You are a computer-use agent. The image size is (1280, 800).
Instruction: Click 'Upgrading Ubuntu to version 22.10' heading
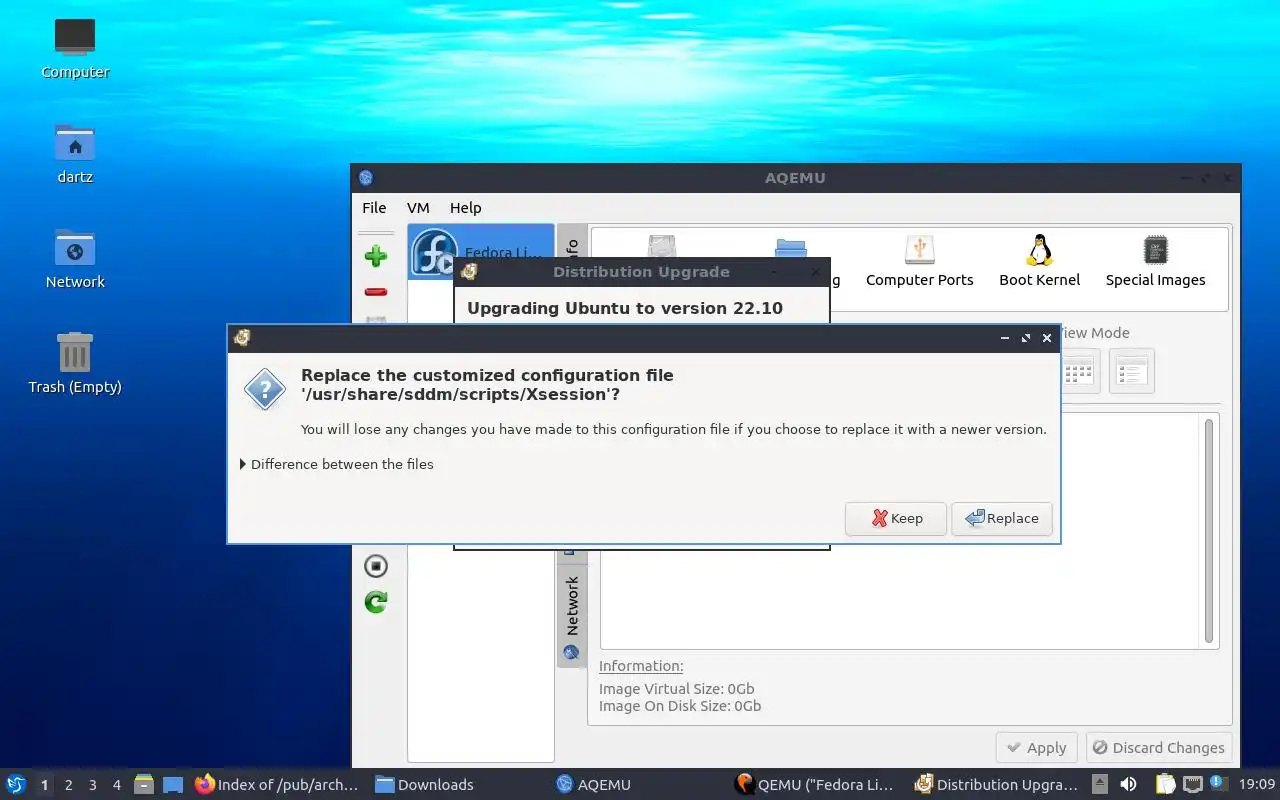tap(625, 308)
